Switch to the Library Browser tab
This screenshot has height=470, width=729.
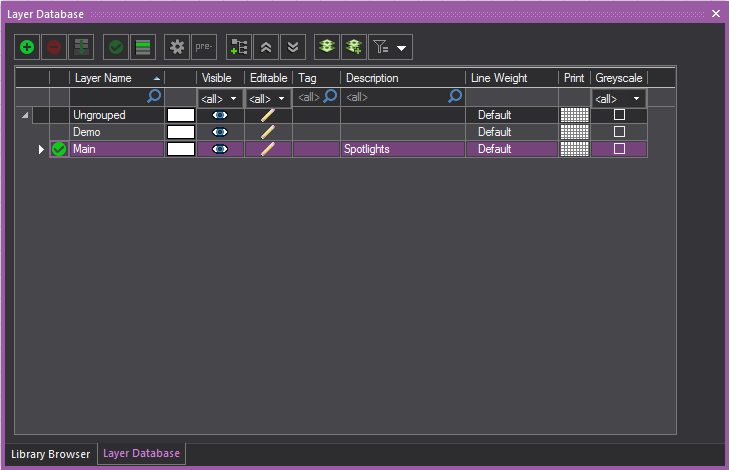tap(49, 454)
